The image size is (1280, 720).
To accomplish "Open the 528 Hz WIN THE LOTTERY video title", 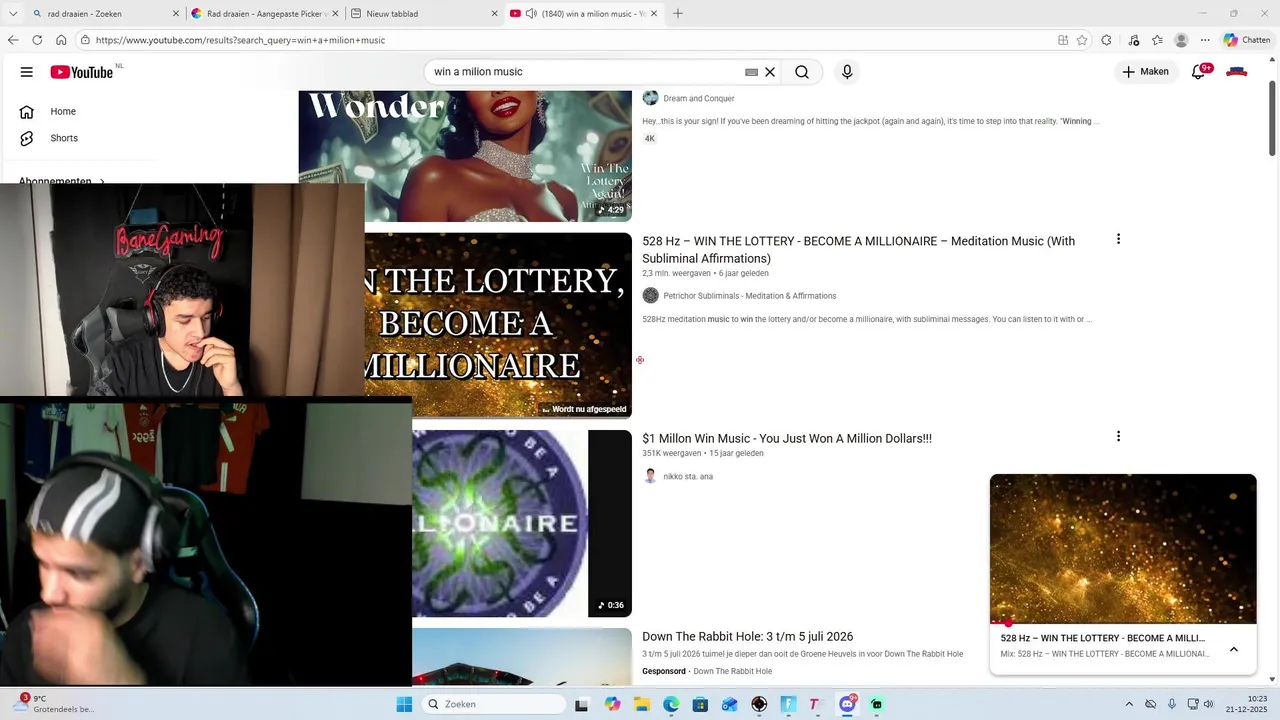I will point(859,249).
